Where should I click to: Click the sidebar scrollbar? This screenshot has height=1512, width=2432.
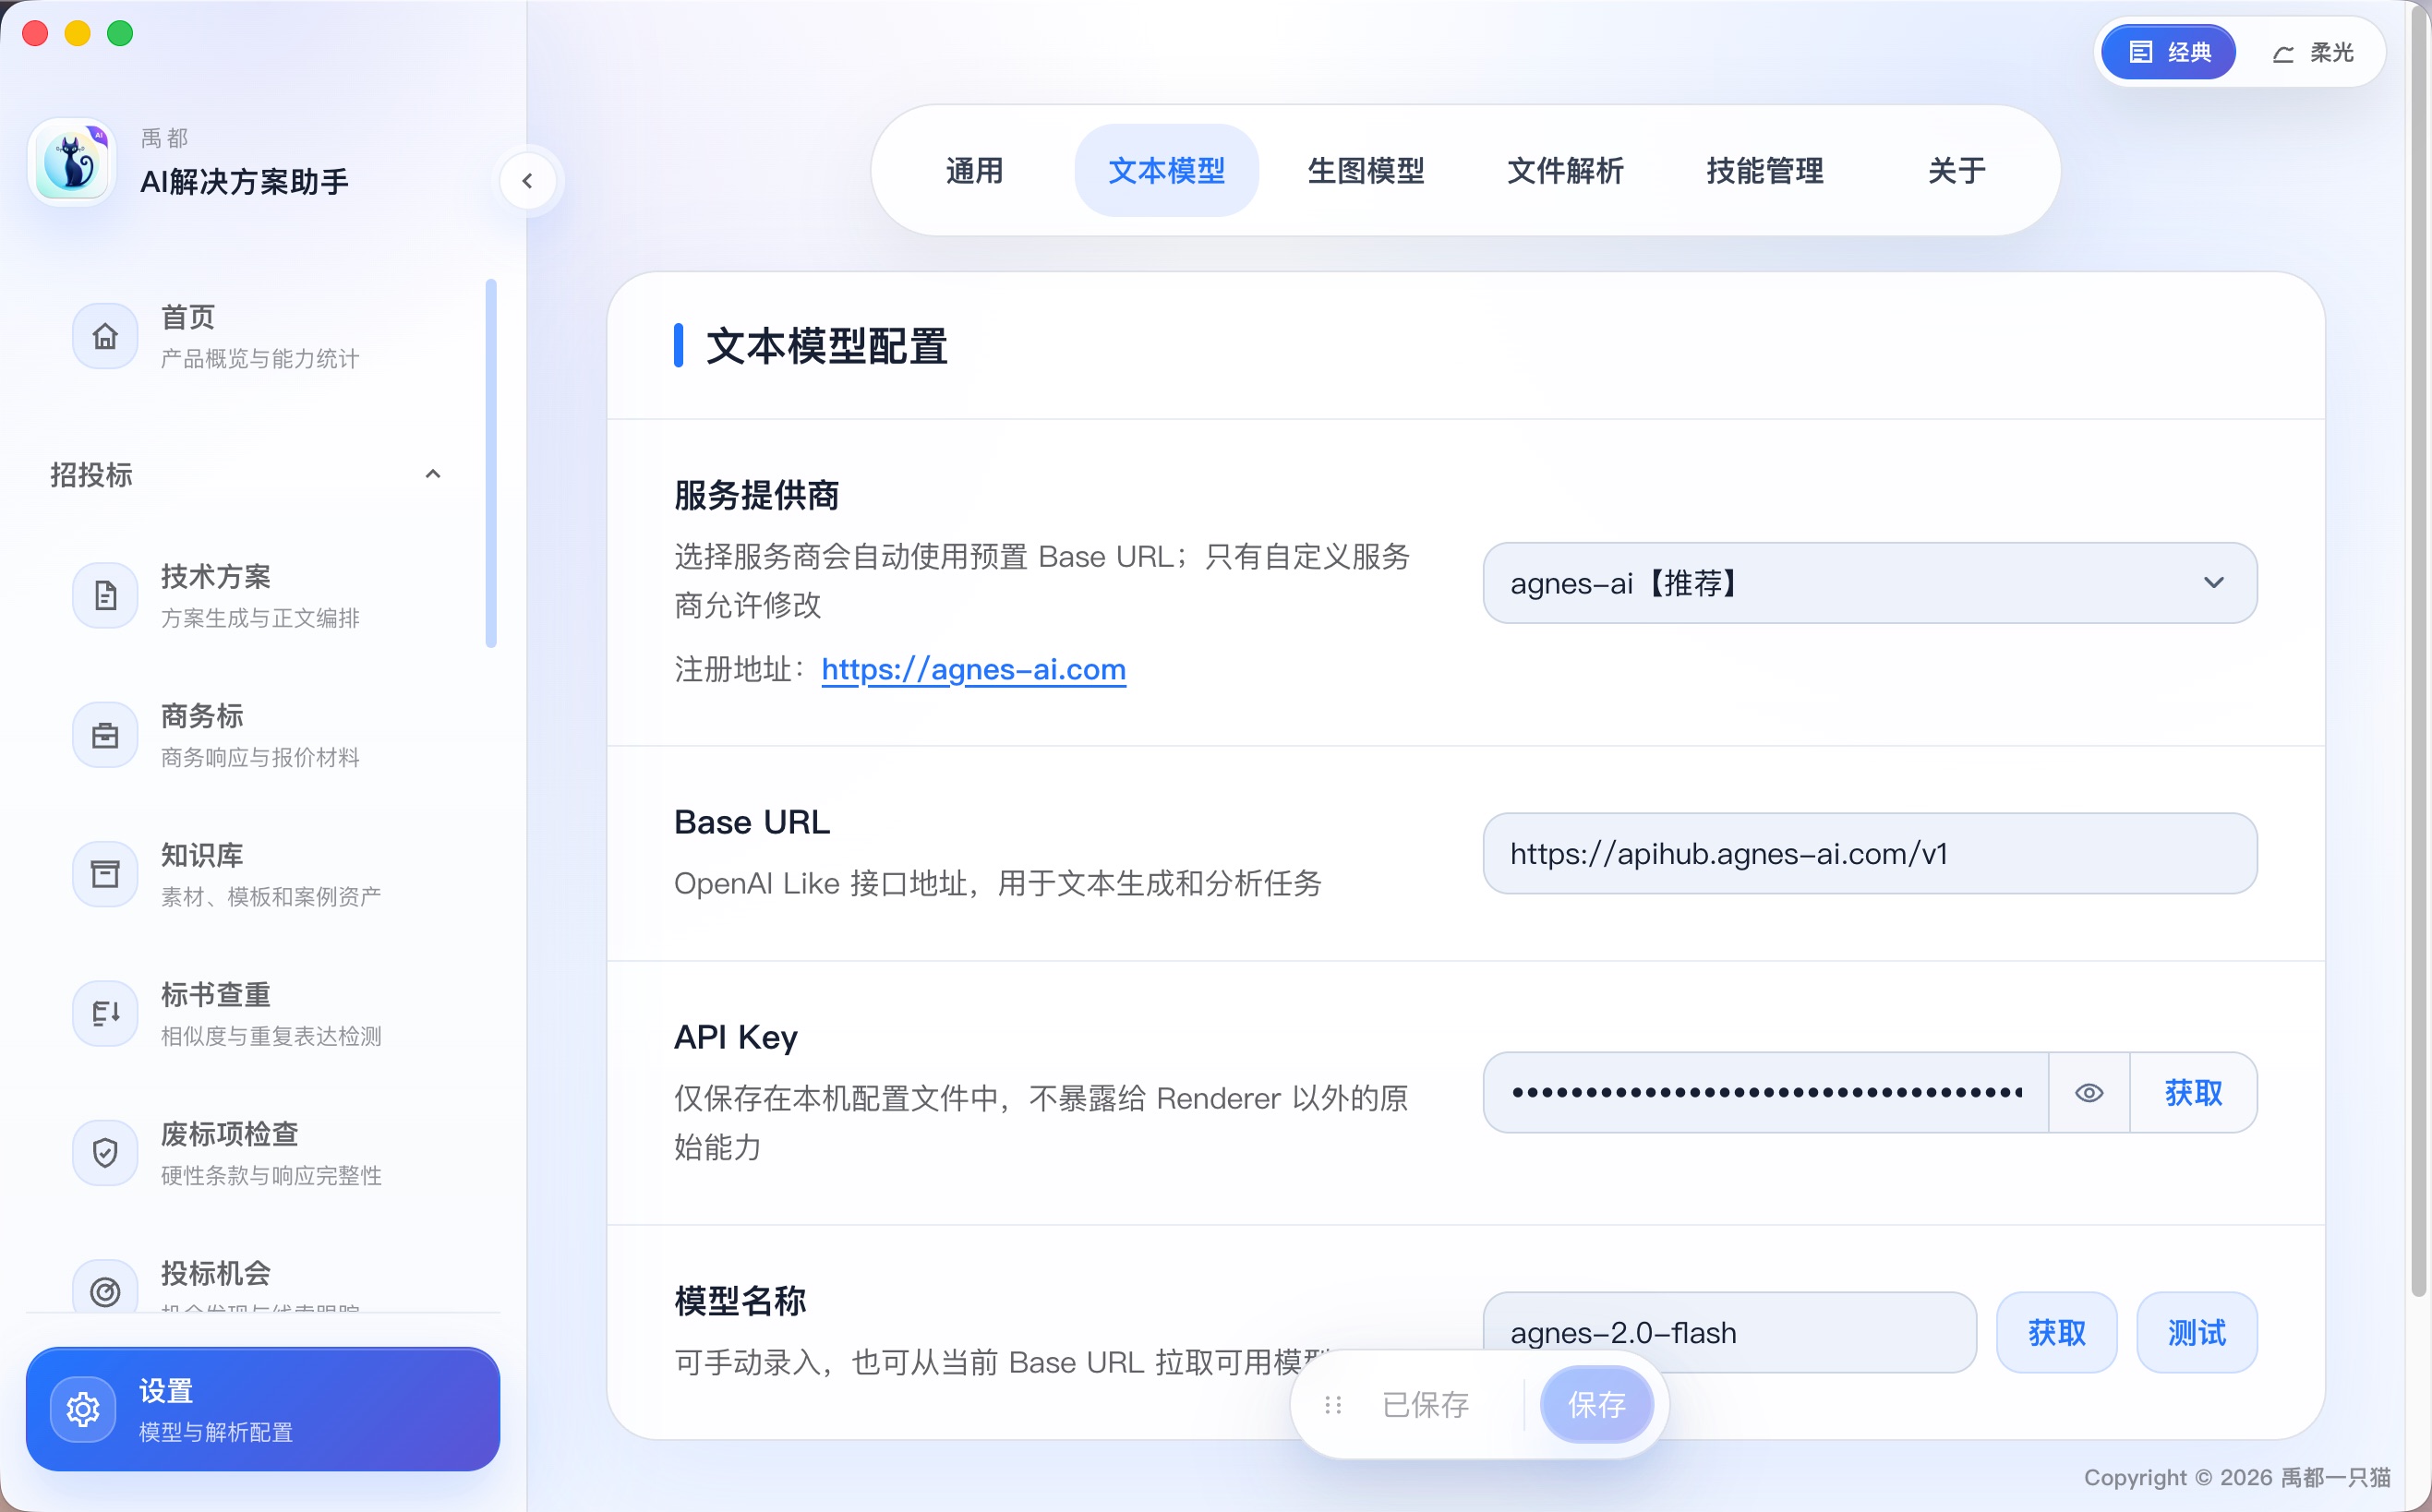pyautogui.click(x=491, y=463)
